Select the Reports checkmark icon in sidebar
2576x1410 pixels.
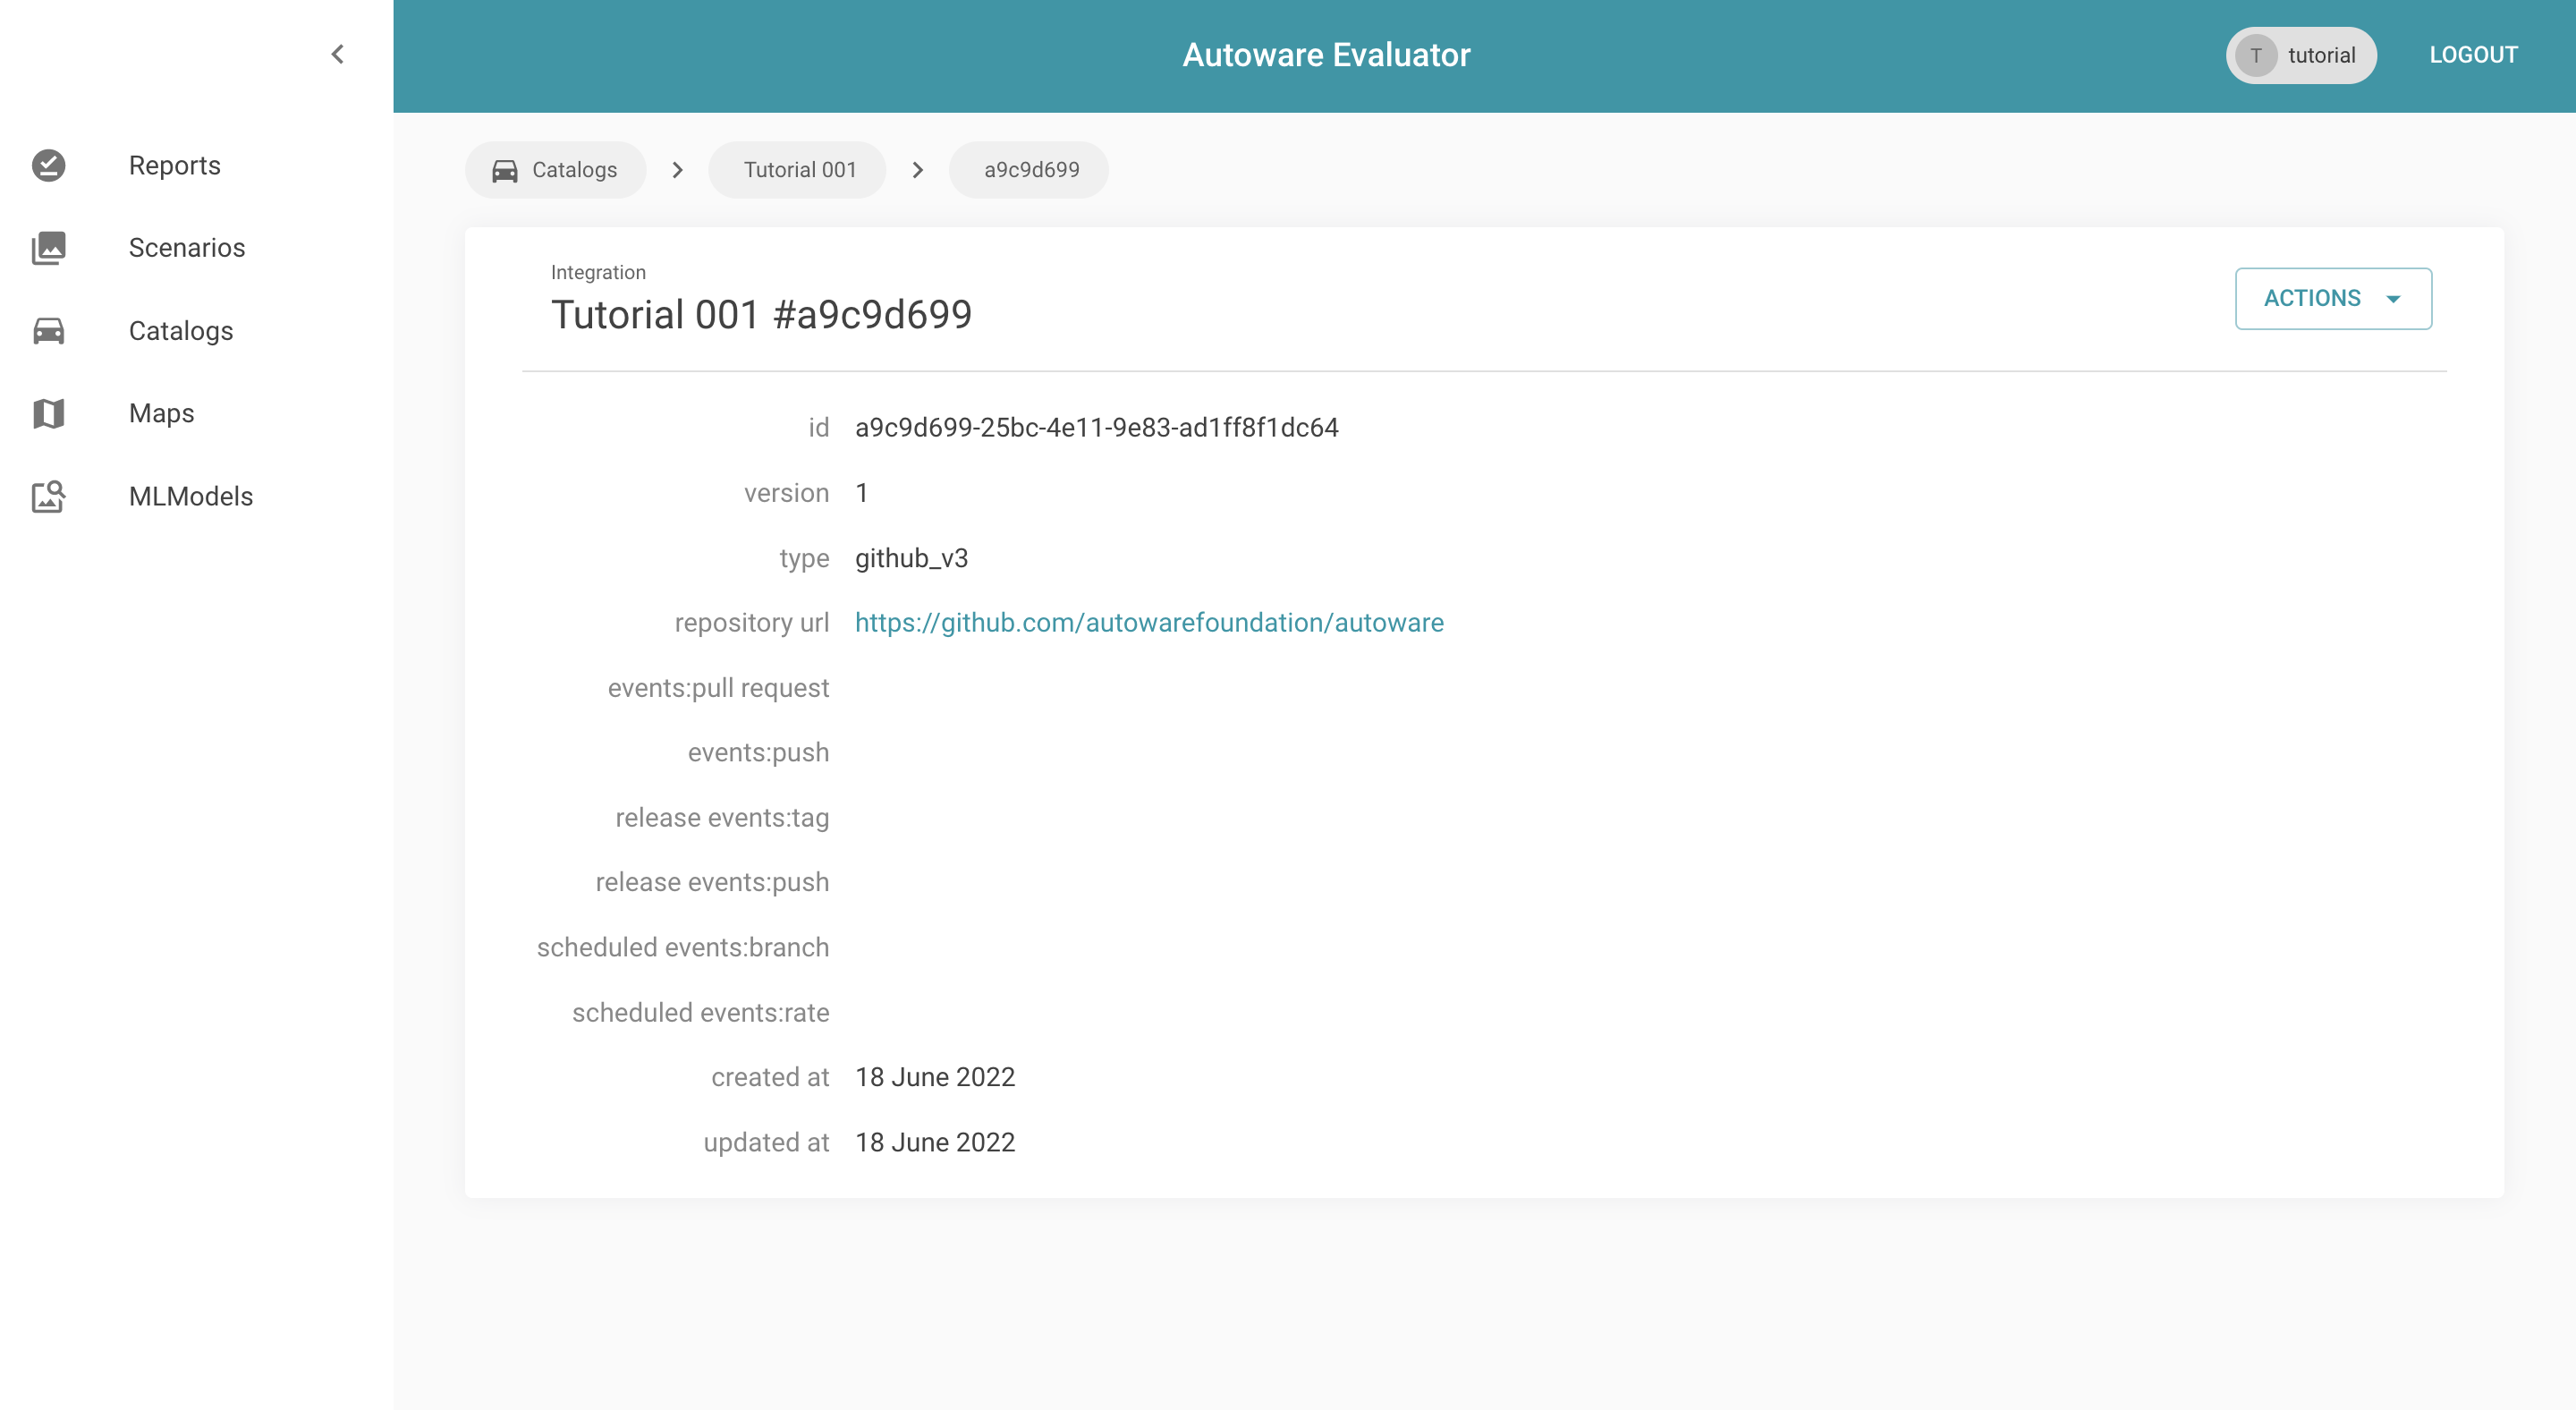[49, 165]
